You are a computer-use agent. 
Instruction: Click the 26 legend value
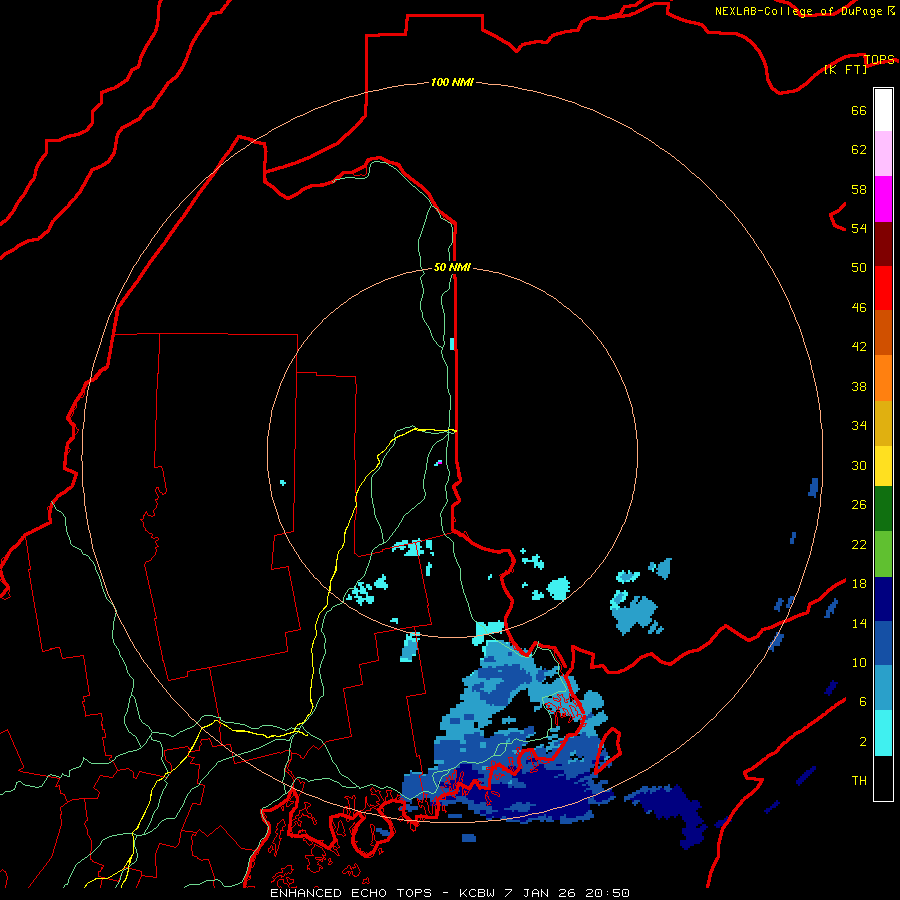coord(859,505)
